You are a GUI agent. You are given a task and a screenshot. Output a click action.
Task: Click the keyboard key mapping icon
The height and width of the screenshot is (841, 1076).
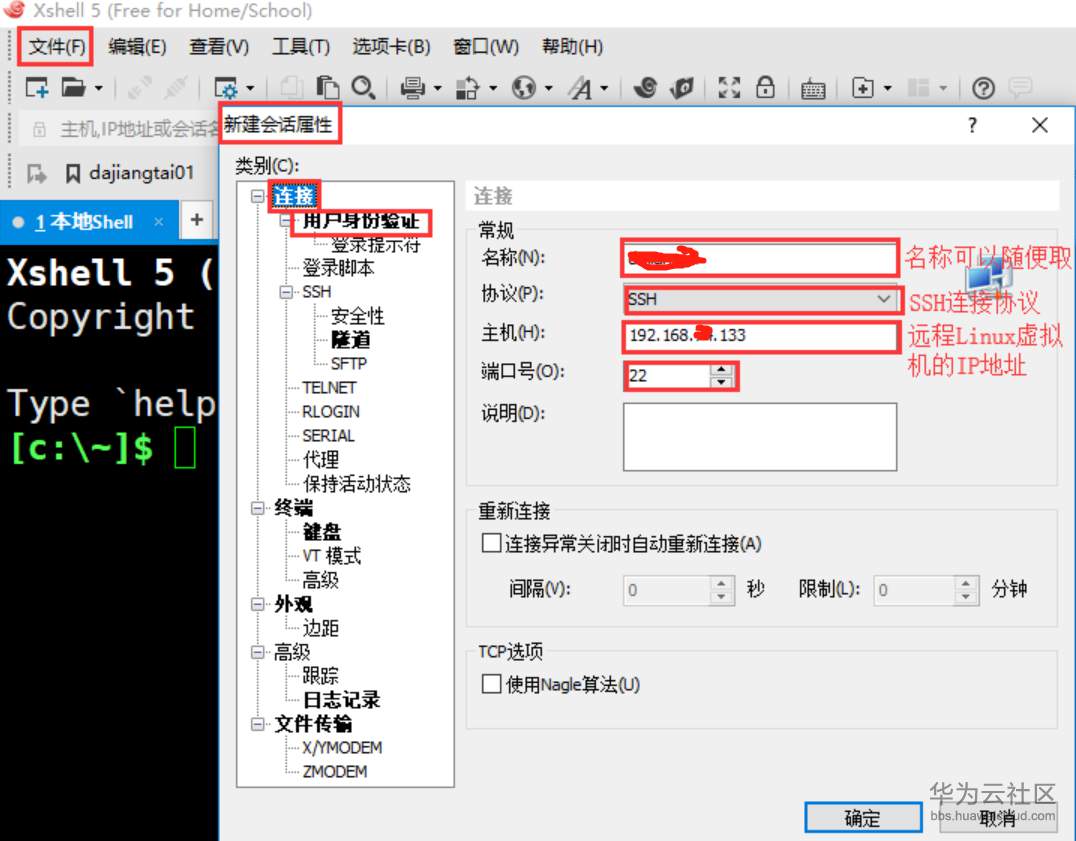coord(812,89)
